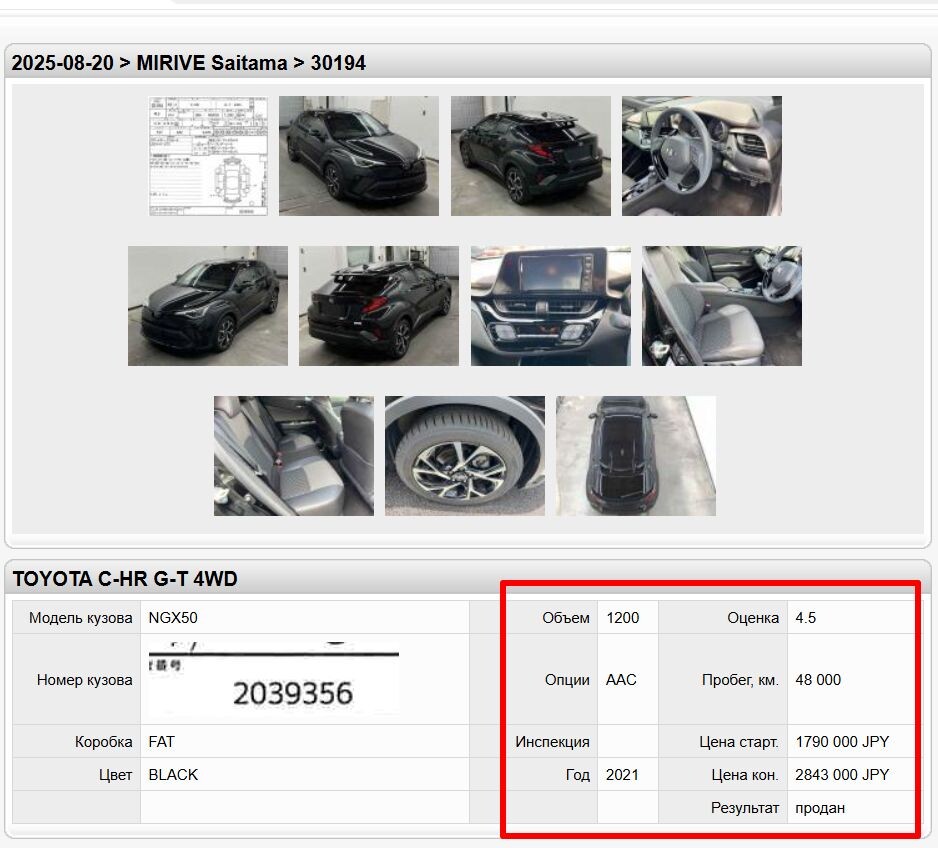Open rear-quarter C-HR photo in top row
The height and width of the screenshot is (848, 938).
[531, 156]
